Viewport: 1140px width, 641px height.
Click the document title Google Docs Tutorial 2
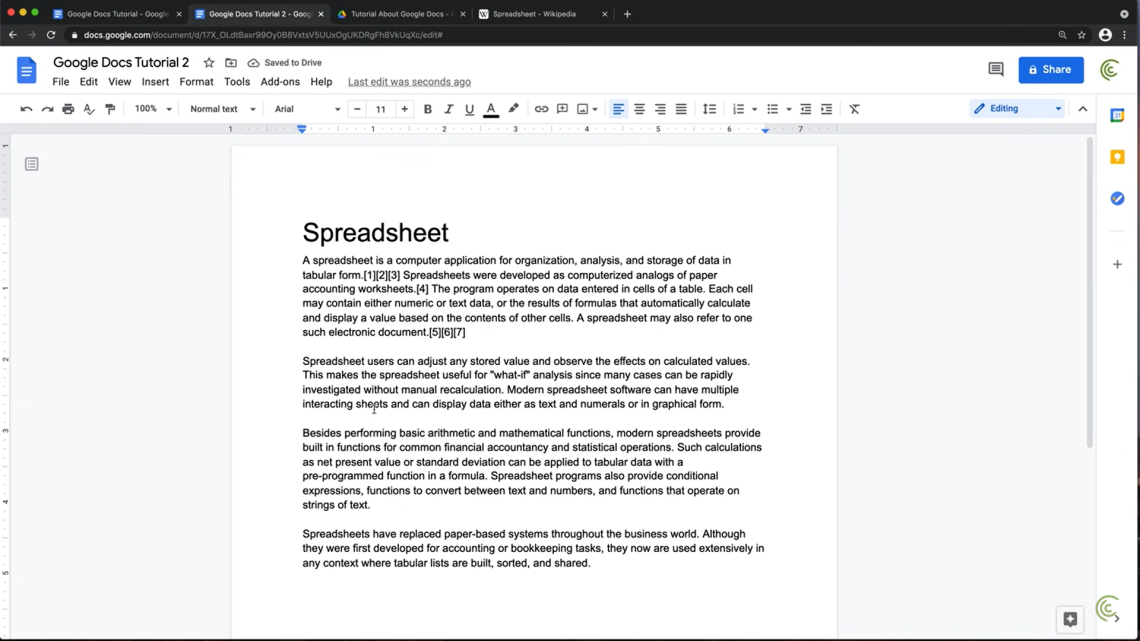click(121, 62)
